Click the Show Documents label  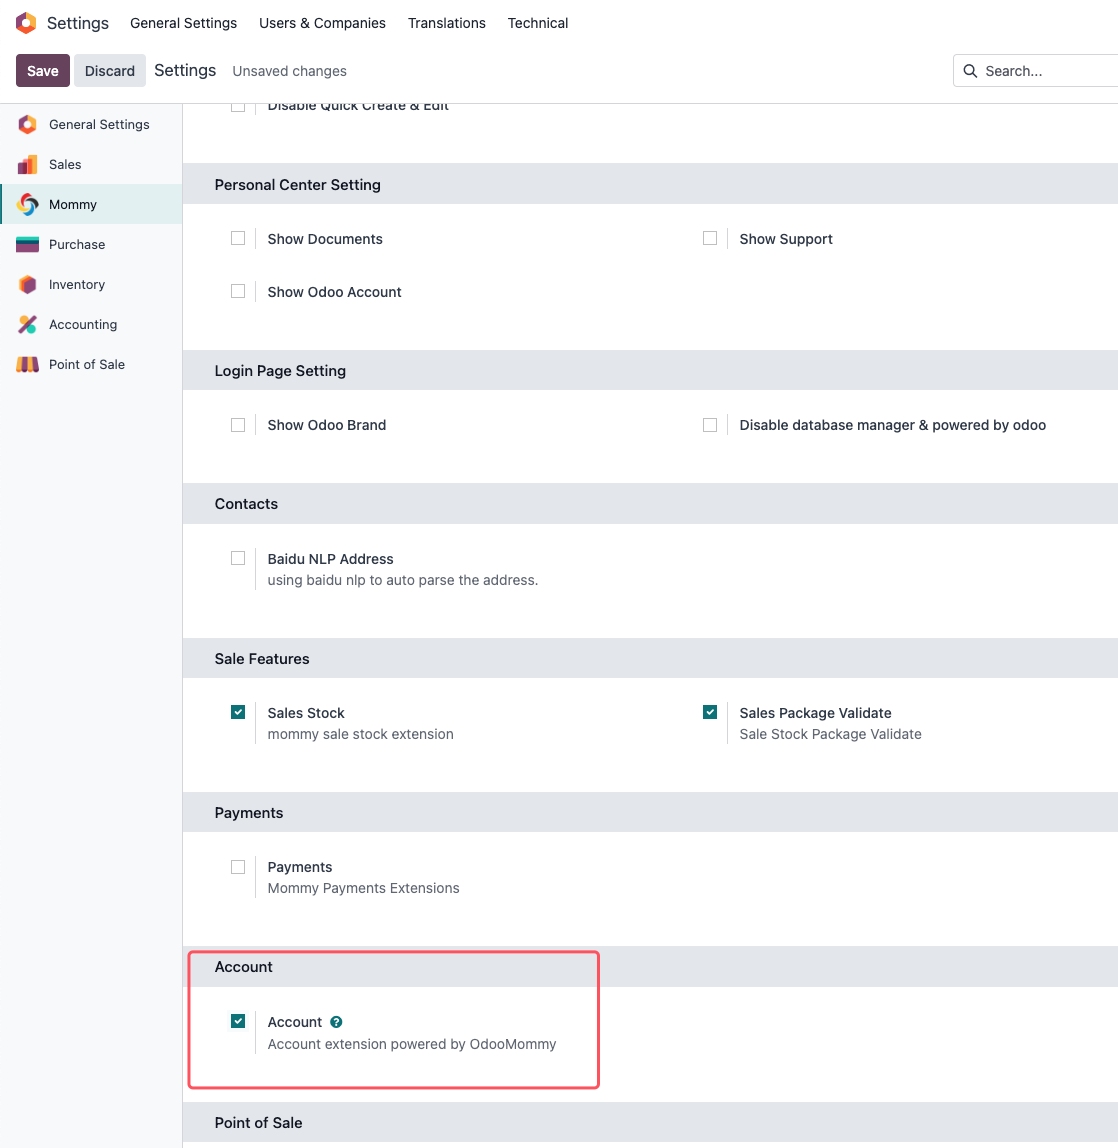325,239
